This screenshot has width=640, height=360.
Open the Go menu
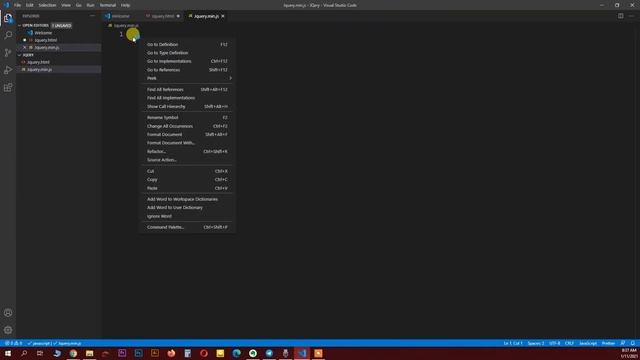point(78,5)
